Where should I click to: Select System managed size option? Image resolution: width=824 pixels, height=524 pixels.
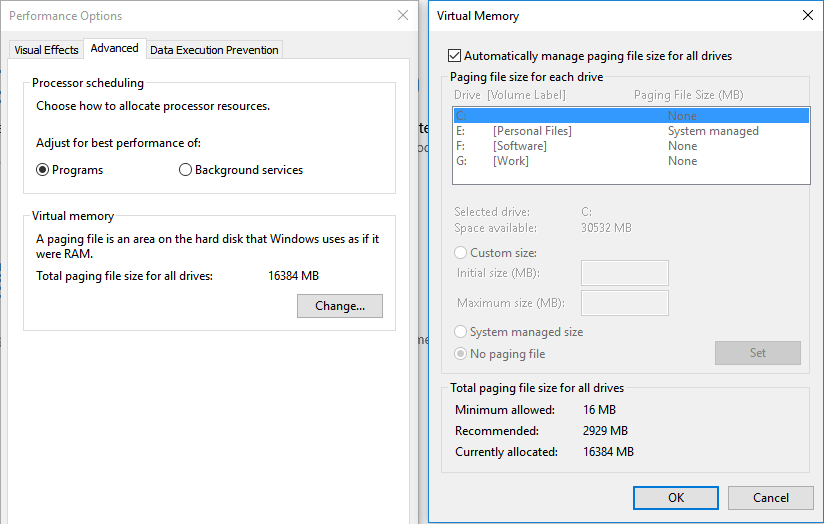461,332
